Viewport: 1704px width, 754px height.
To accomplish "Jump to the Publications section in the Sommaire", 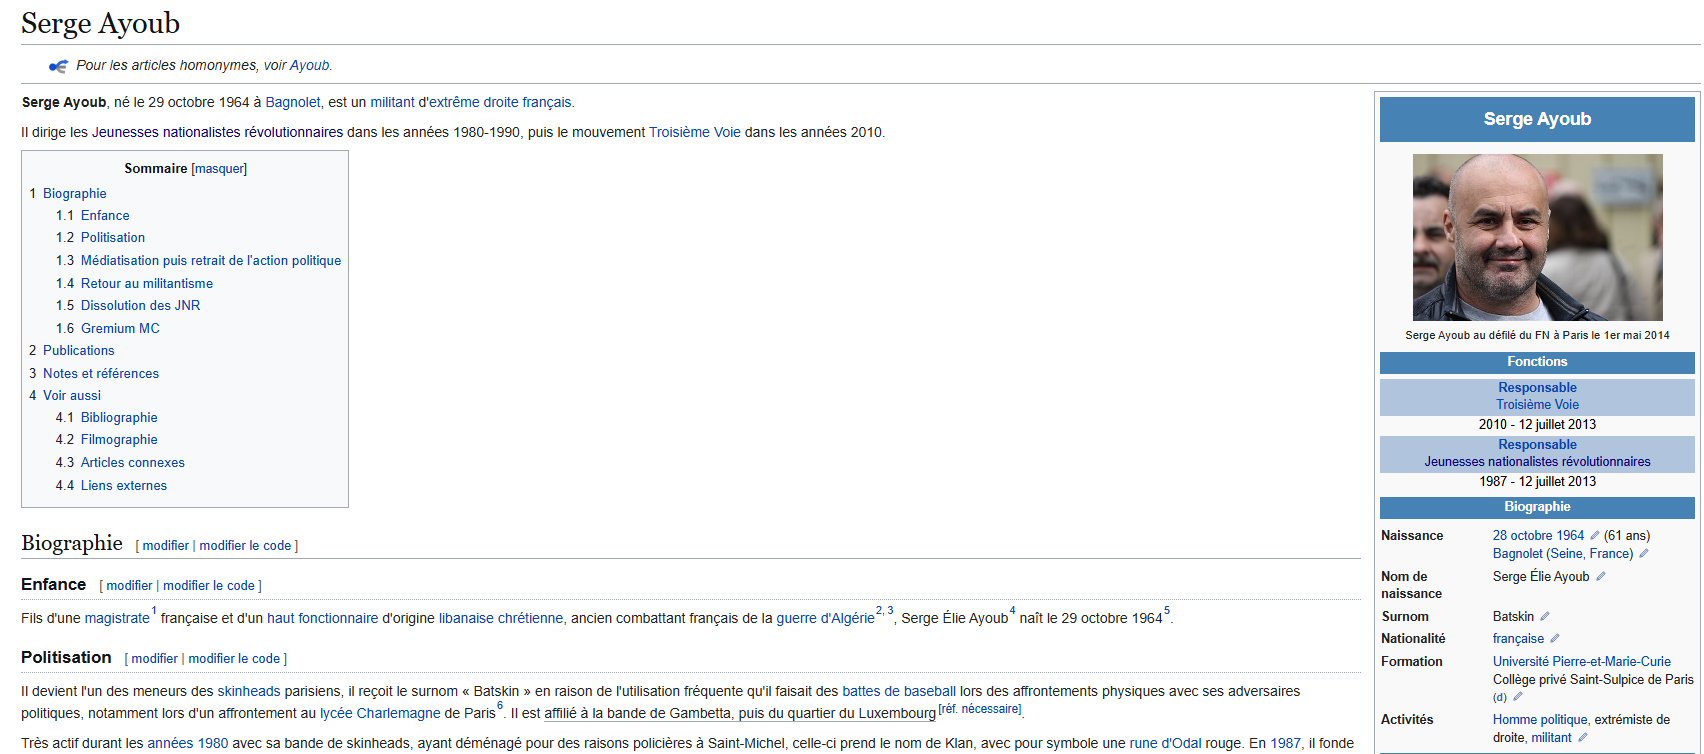I will [79, 351].
